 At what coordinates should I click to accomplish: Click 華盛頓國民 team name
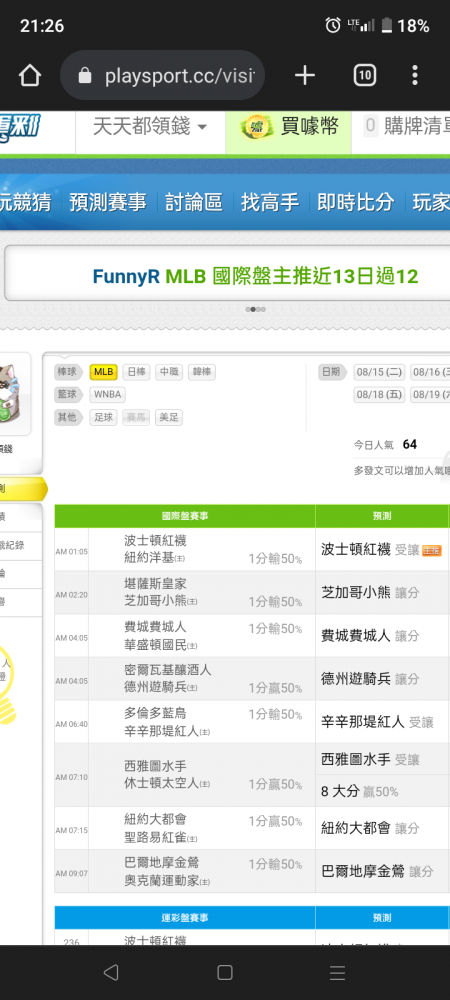point(156,645)
